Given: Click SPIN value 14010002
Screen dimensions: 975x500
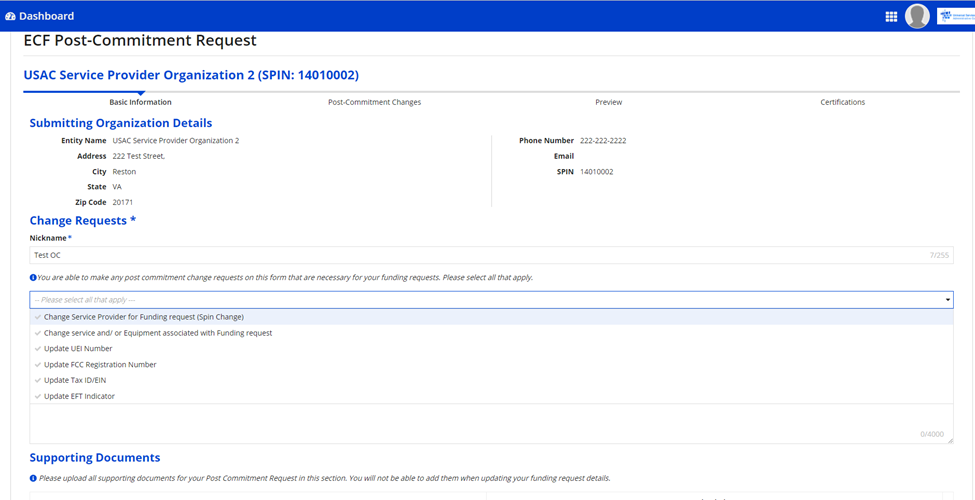Looking at the screenshot, I should click(597, 172).
